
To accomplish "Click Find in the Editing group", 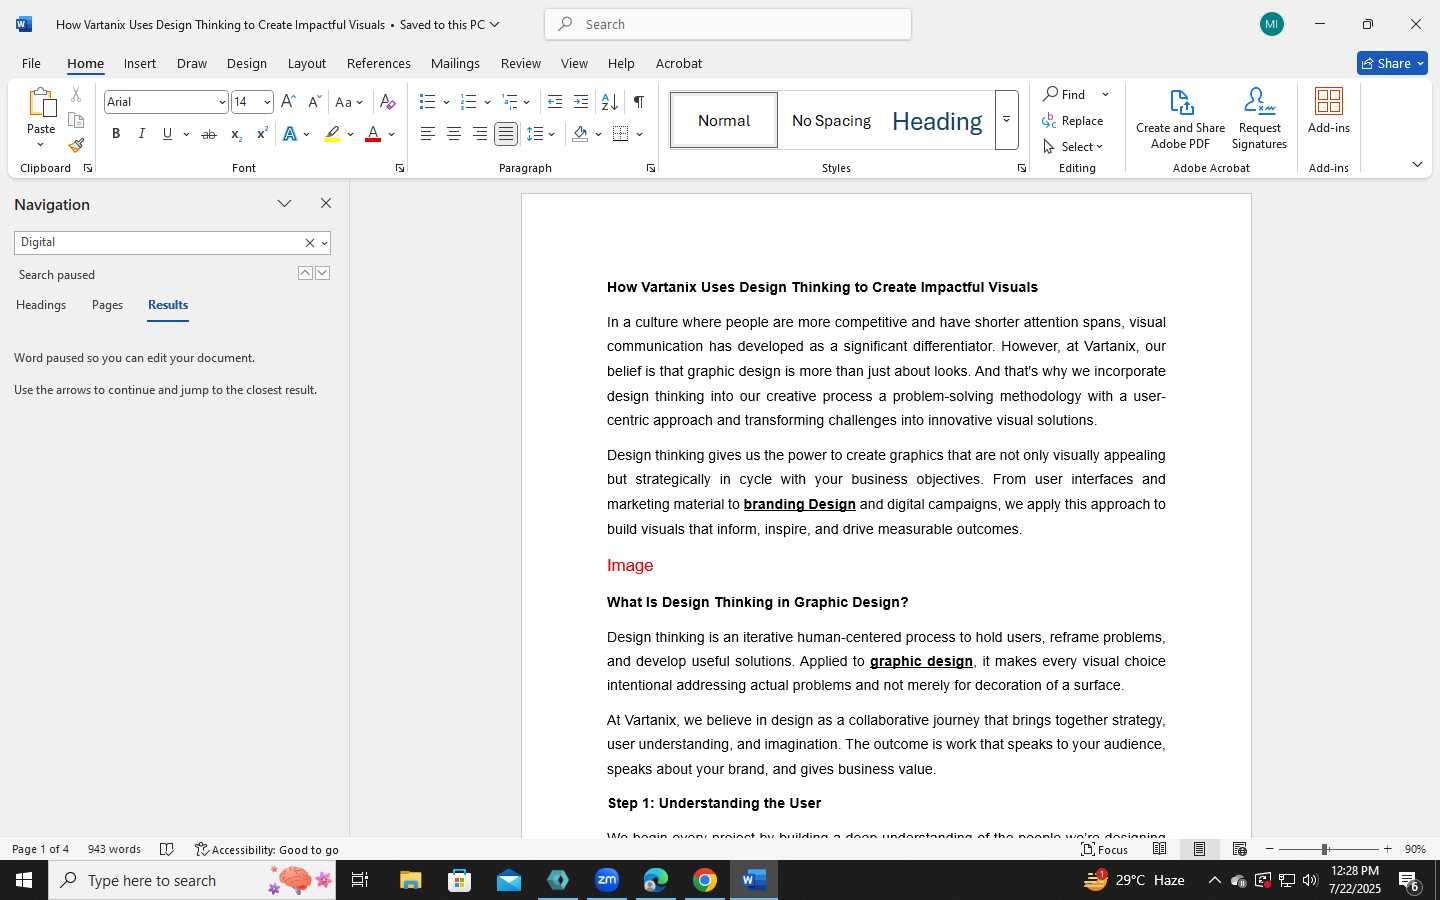I will point(1065,94).
